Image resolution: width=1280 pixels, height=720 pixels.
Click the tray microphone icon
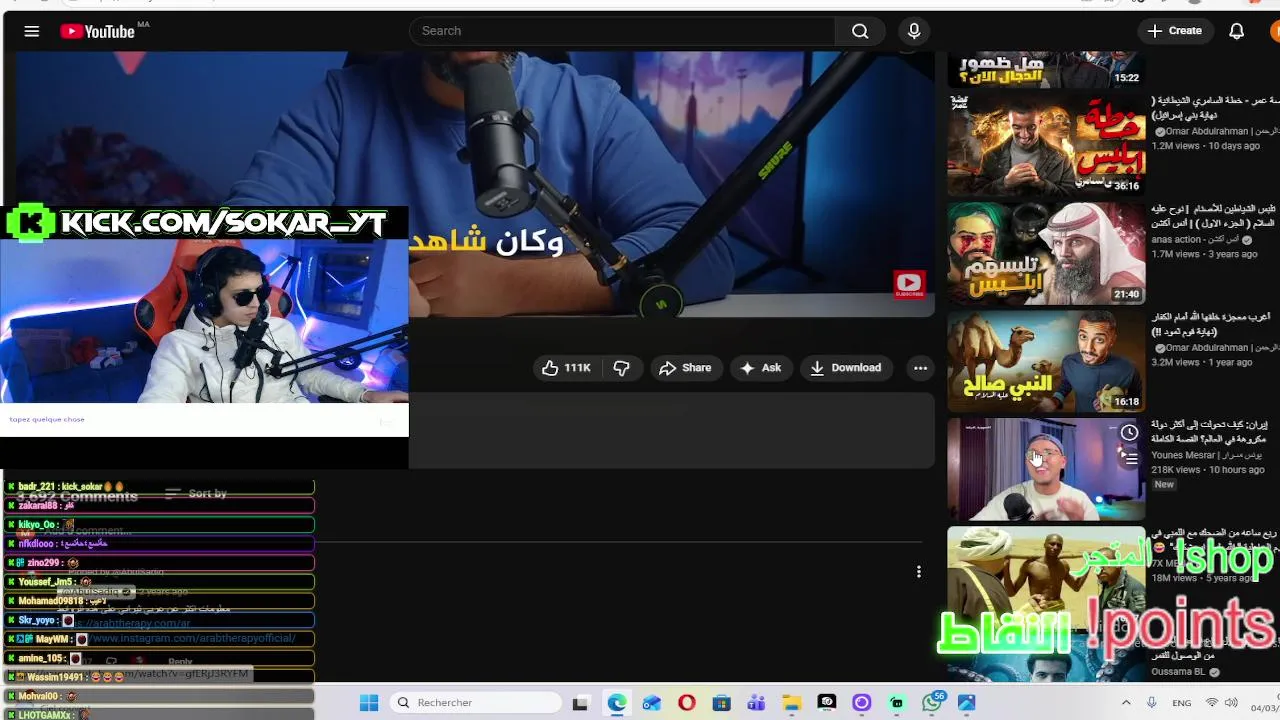1152,703
